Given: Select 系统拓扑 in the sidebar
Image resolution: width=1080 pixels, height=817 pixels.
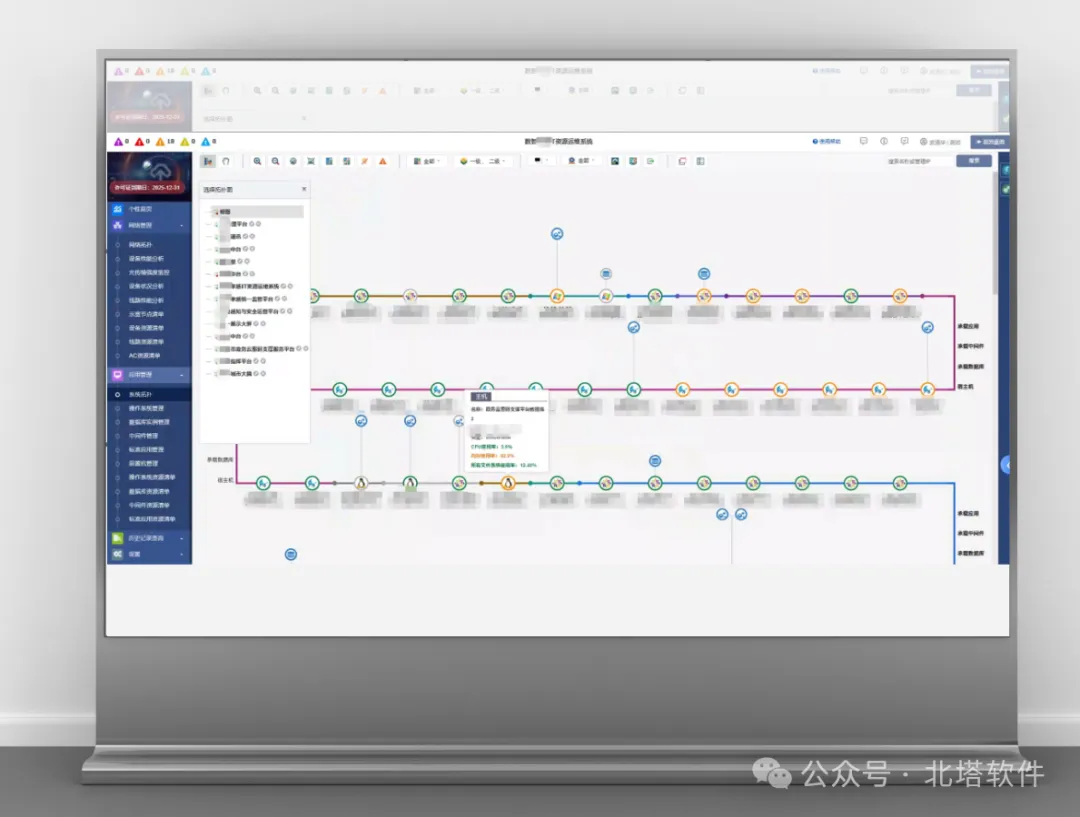Looking at the screenshot, I should [141, 395].
